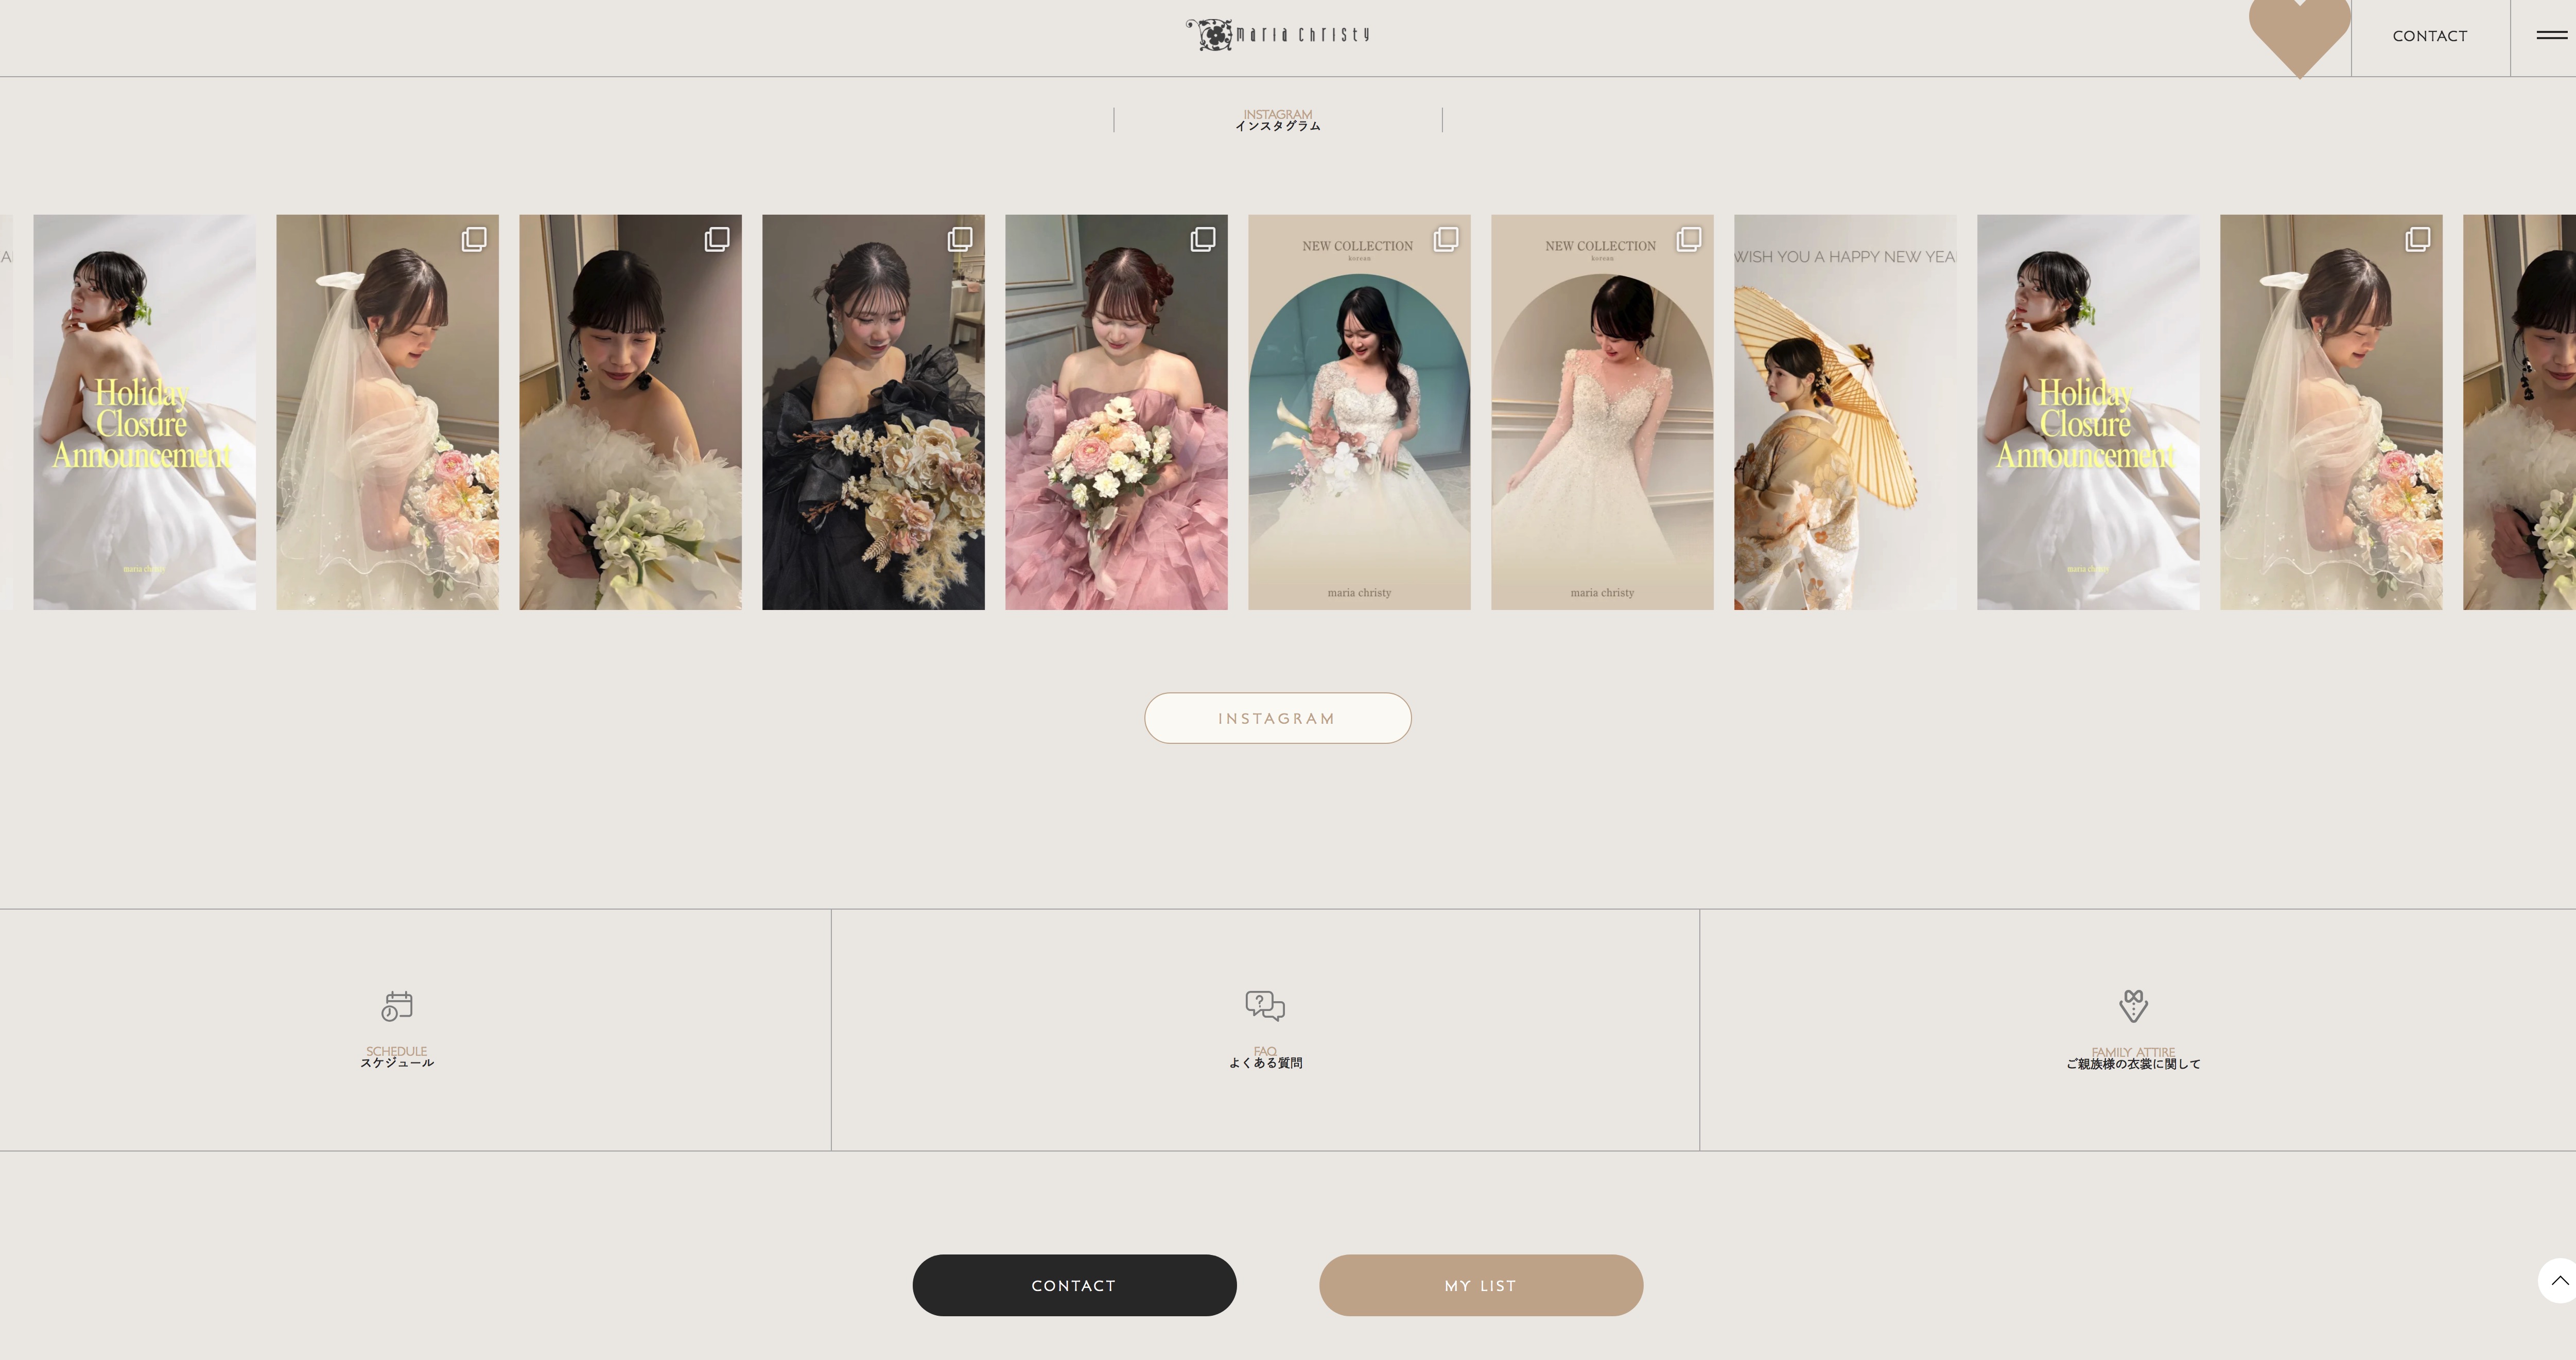Open New Collection post with teal background
Viewport: 2576px width, 1360px height.
(x=1359, y=412)
